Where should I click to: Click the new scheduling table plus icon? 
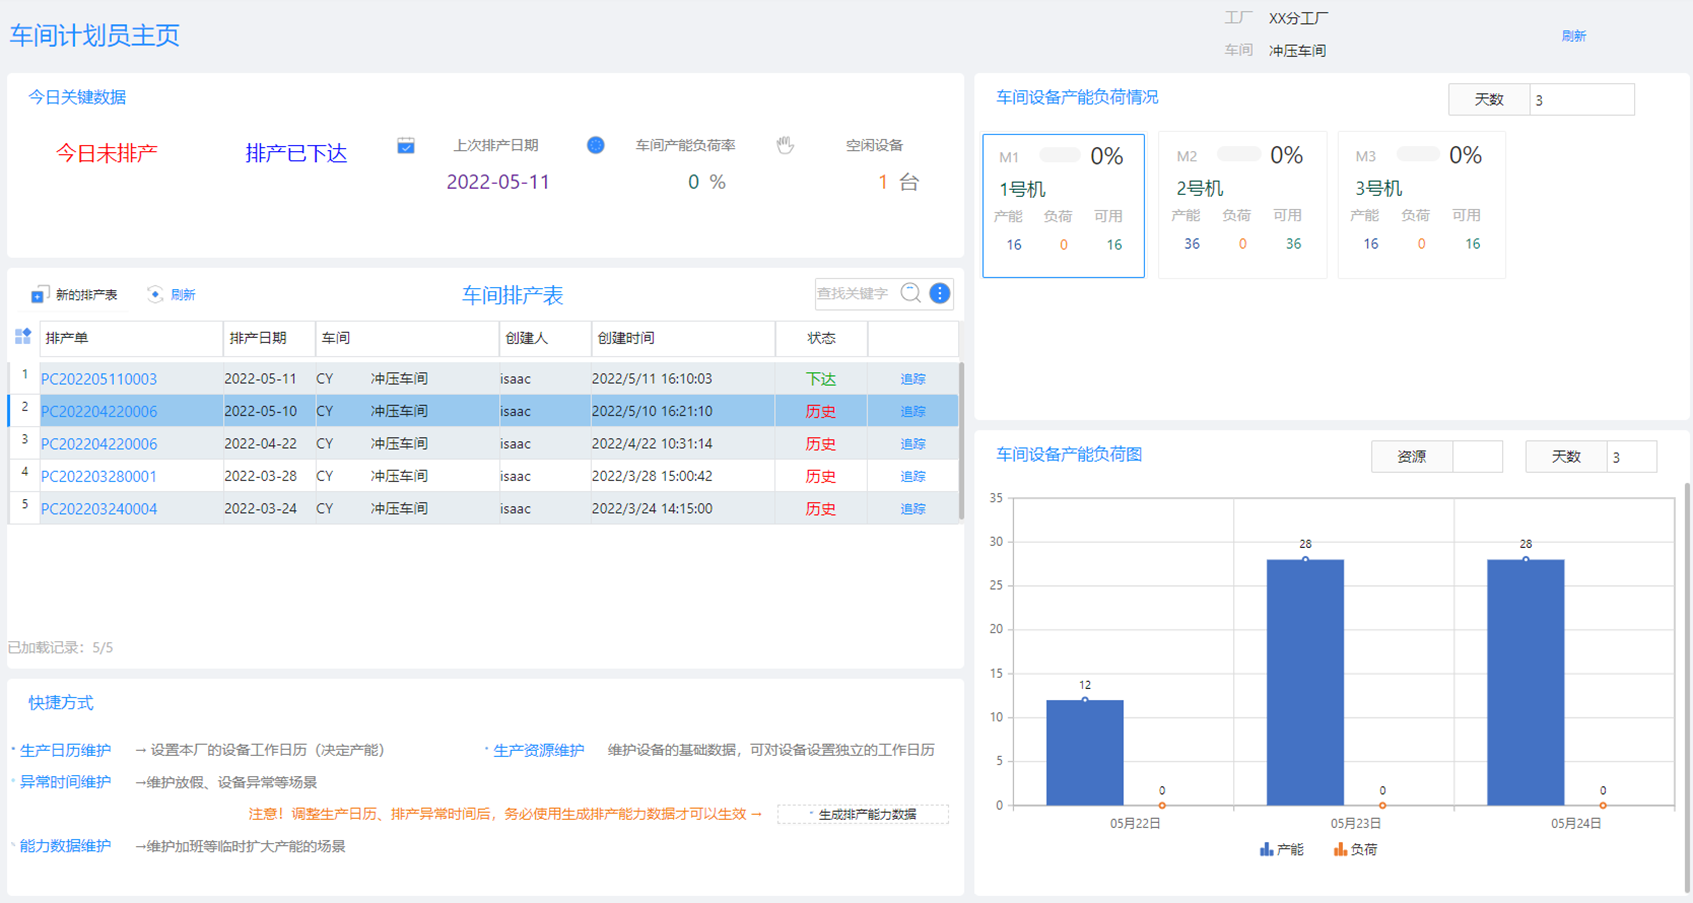(x=39, y=295)
